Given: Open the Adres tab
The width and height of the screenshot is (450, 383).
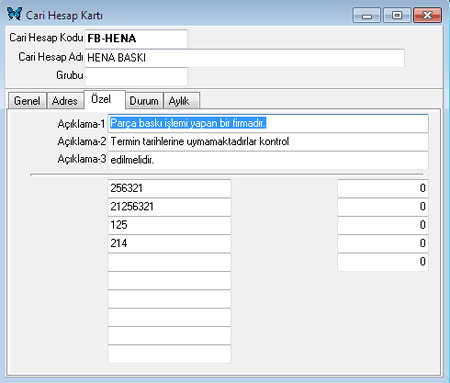Looking at the screenshot, I should 65,101.
